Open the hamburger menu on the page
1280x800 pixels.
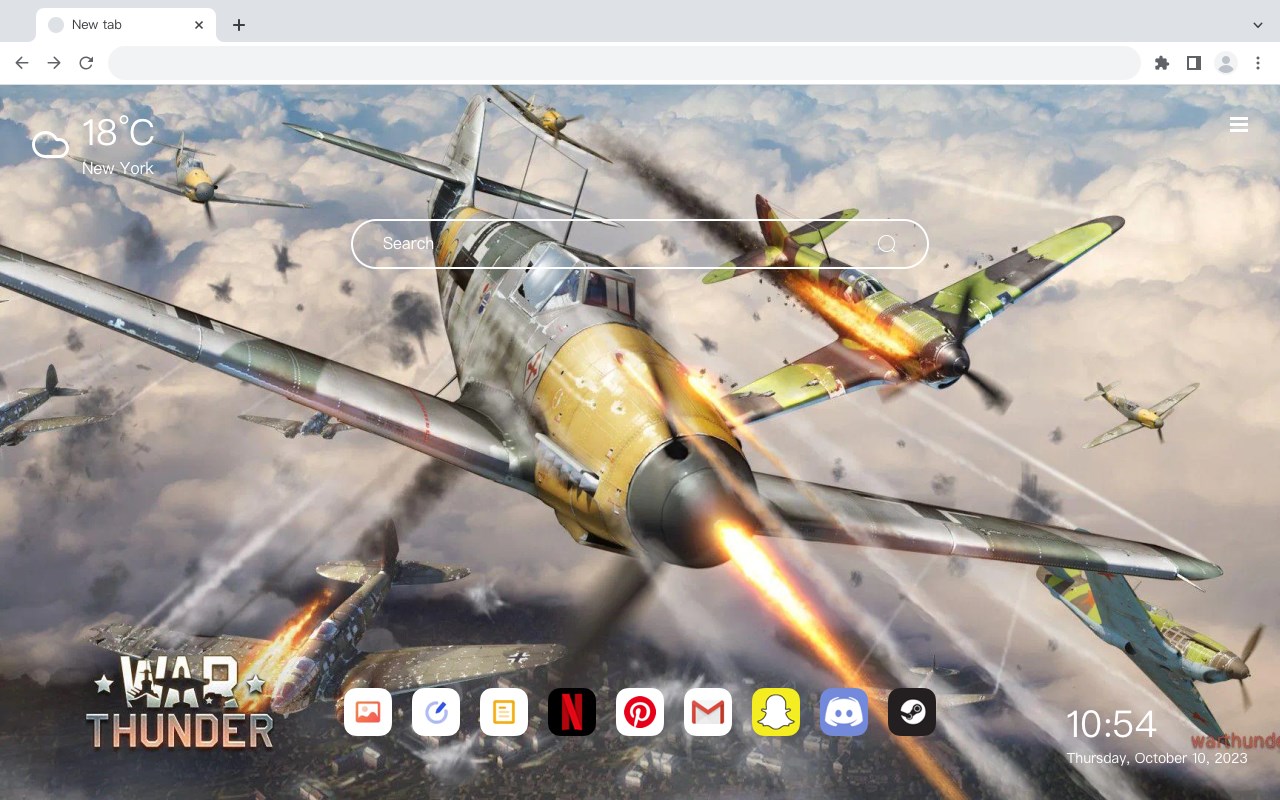pos(1239,125)
